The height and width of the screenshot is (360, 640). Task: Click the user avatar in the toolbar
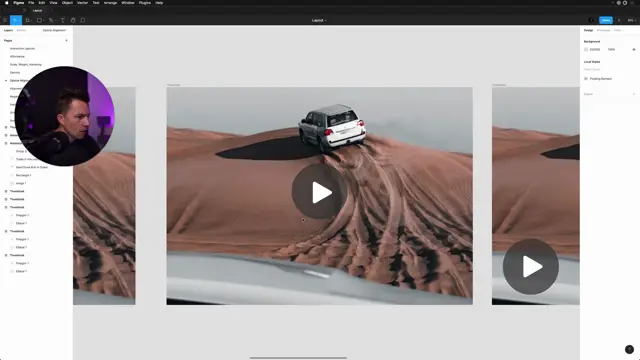point(591,20)
